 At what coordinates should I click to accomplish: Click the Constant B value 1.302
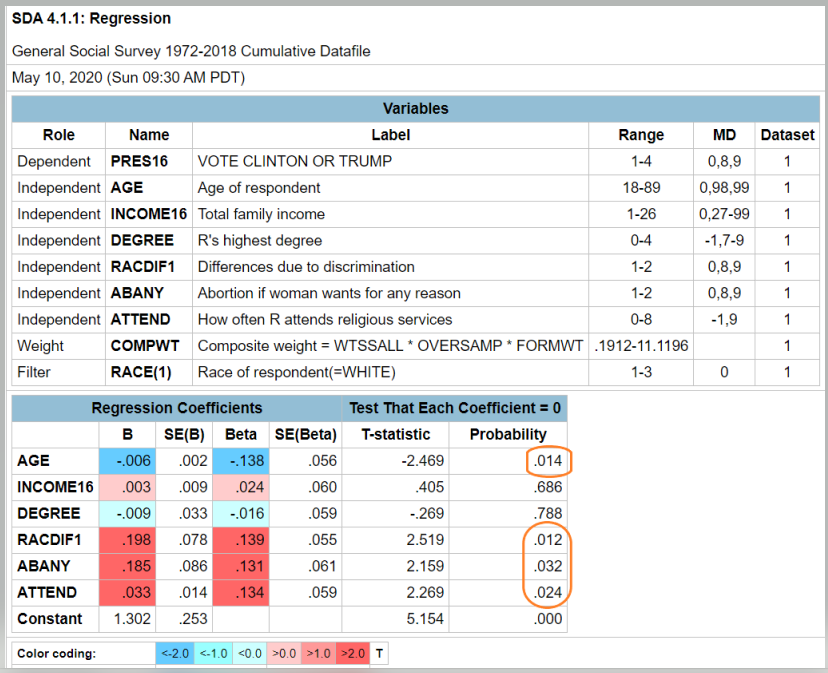pyautogui.click(x=132, y=619)
